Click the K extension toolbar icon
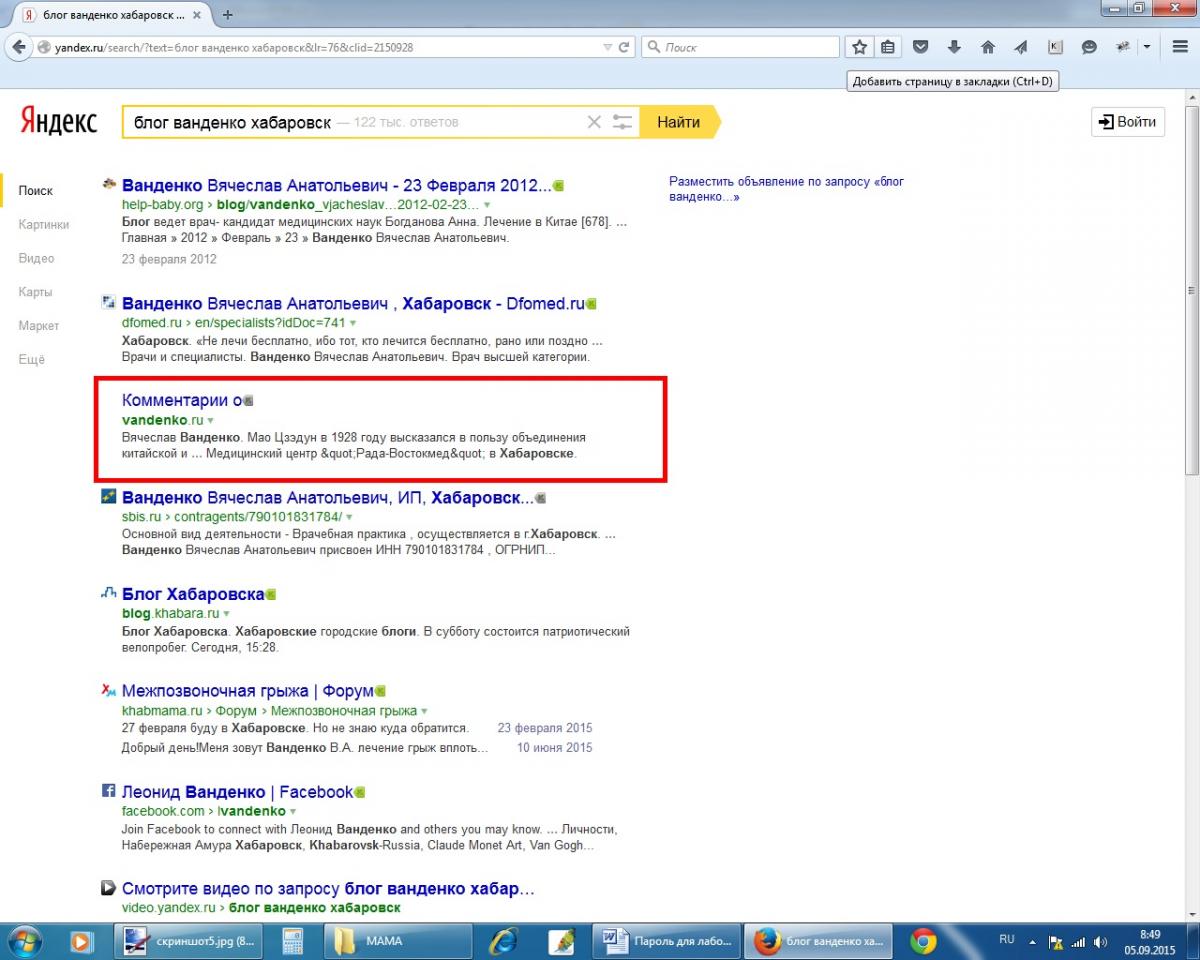1200x960 pixels. point(1055,47)
